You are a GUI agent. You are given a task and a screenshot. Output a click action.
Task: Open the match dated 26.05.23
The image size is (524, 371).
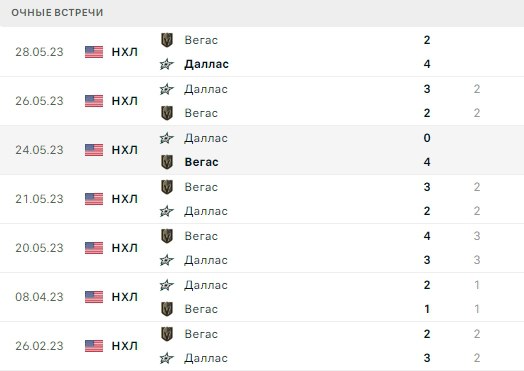click(x=262, y=101)
